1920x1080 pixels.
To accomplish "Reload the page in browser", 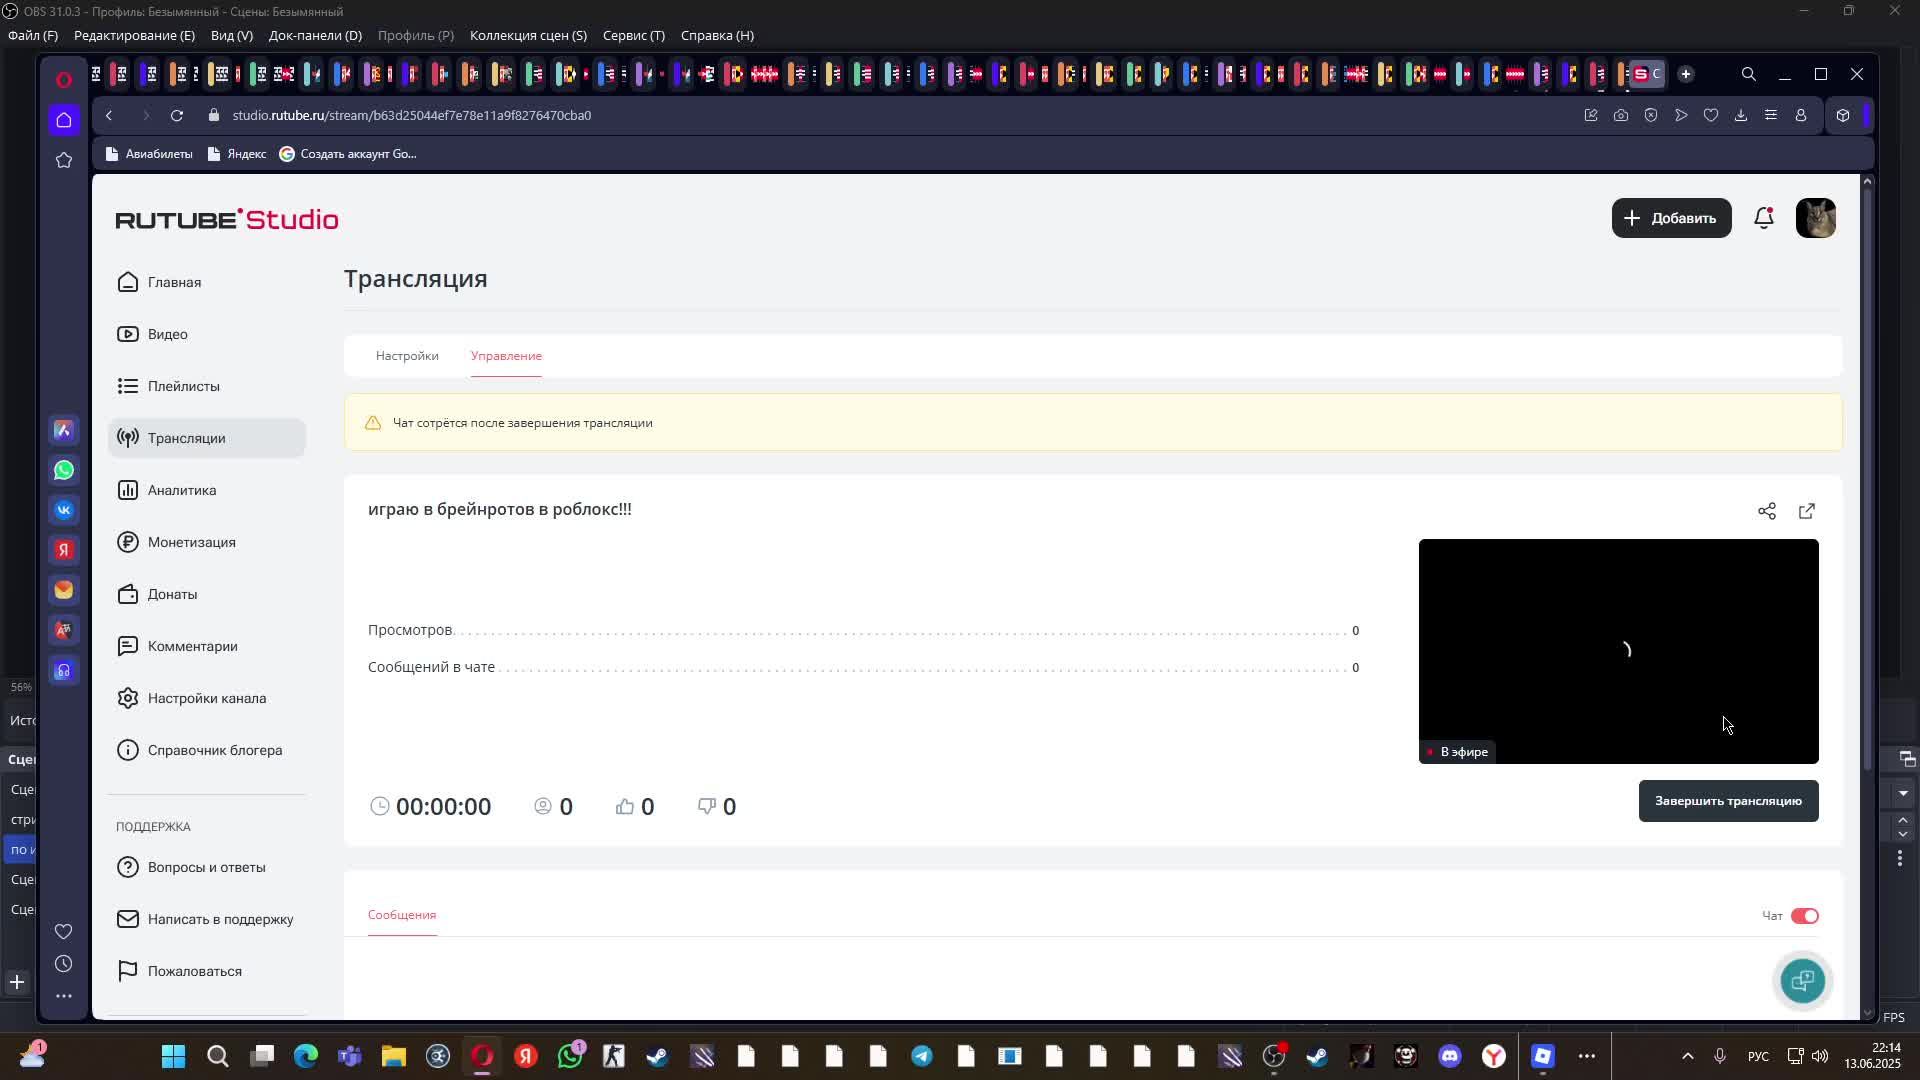I will (177, 116).
